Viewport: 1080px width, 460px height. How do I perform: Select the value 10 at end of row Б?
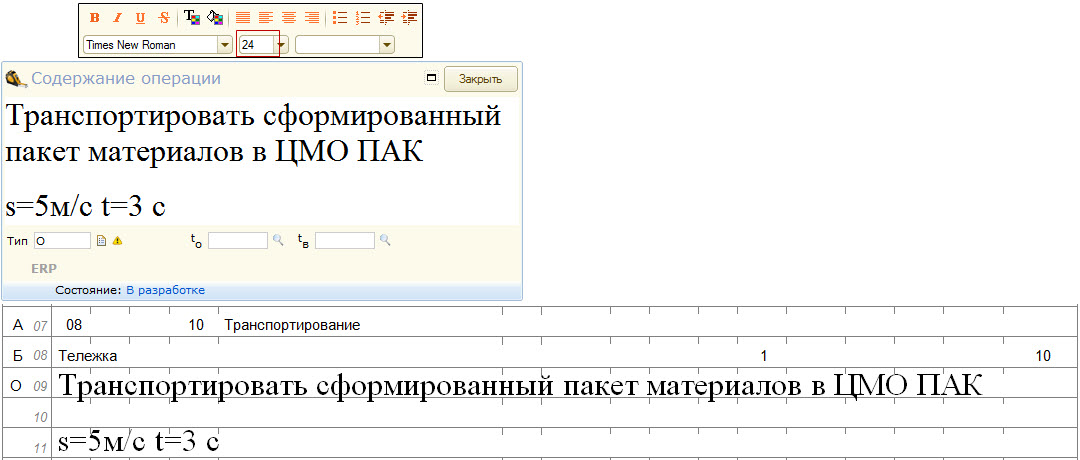pos(1043,356)
